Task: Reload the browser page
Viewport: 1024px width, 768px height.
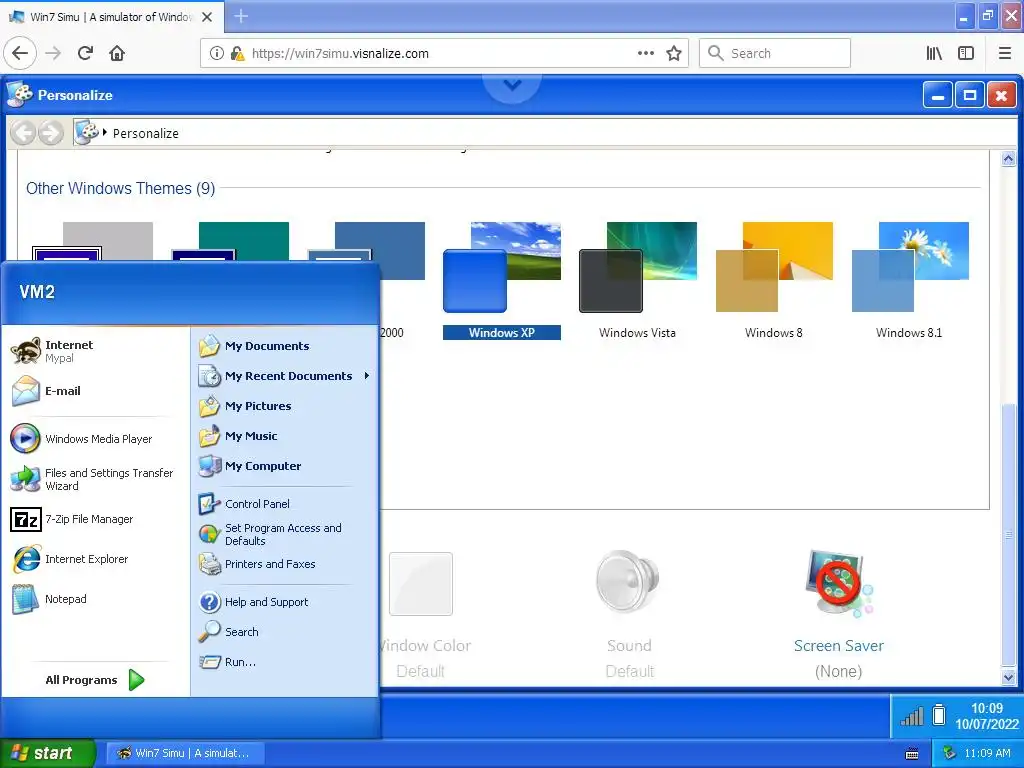Action: pyautogui.click(x=86, y=53)
